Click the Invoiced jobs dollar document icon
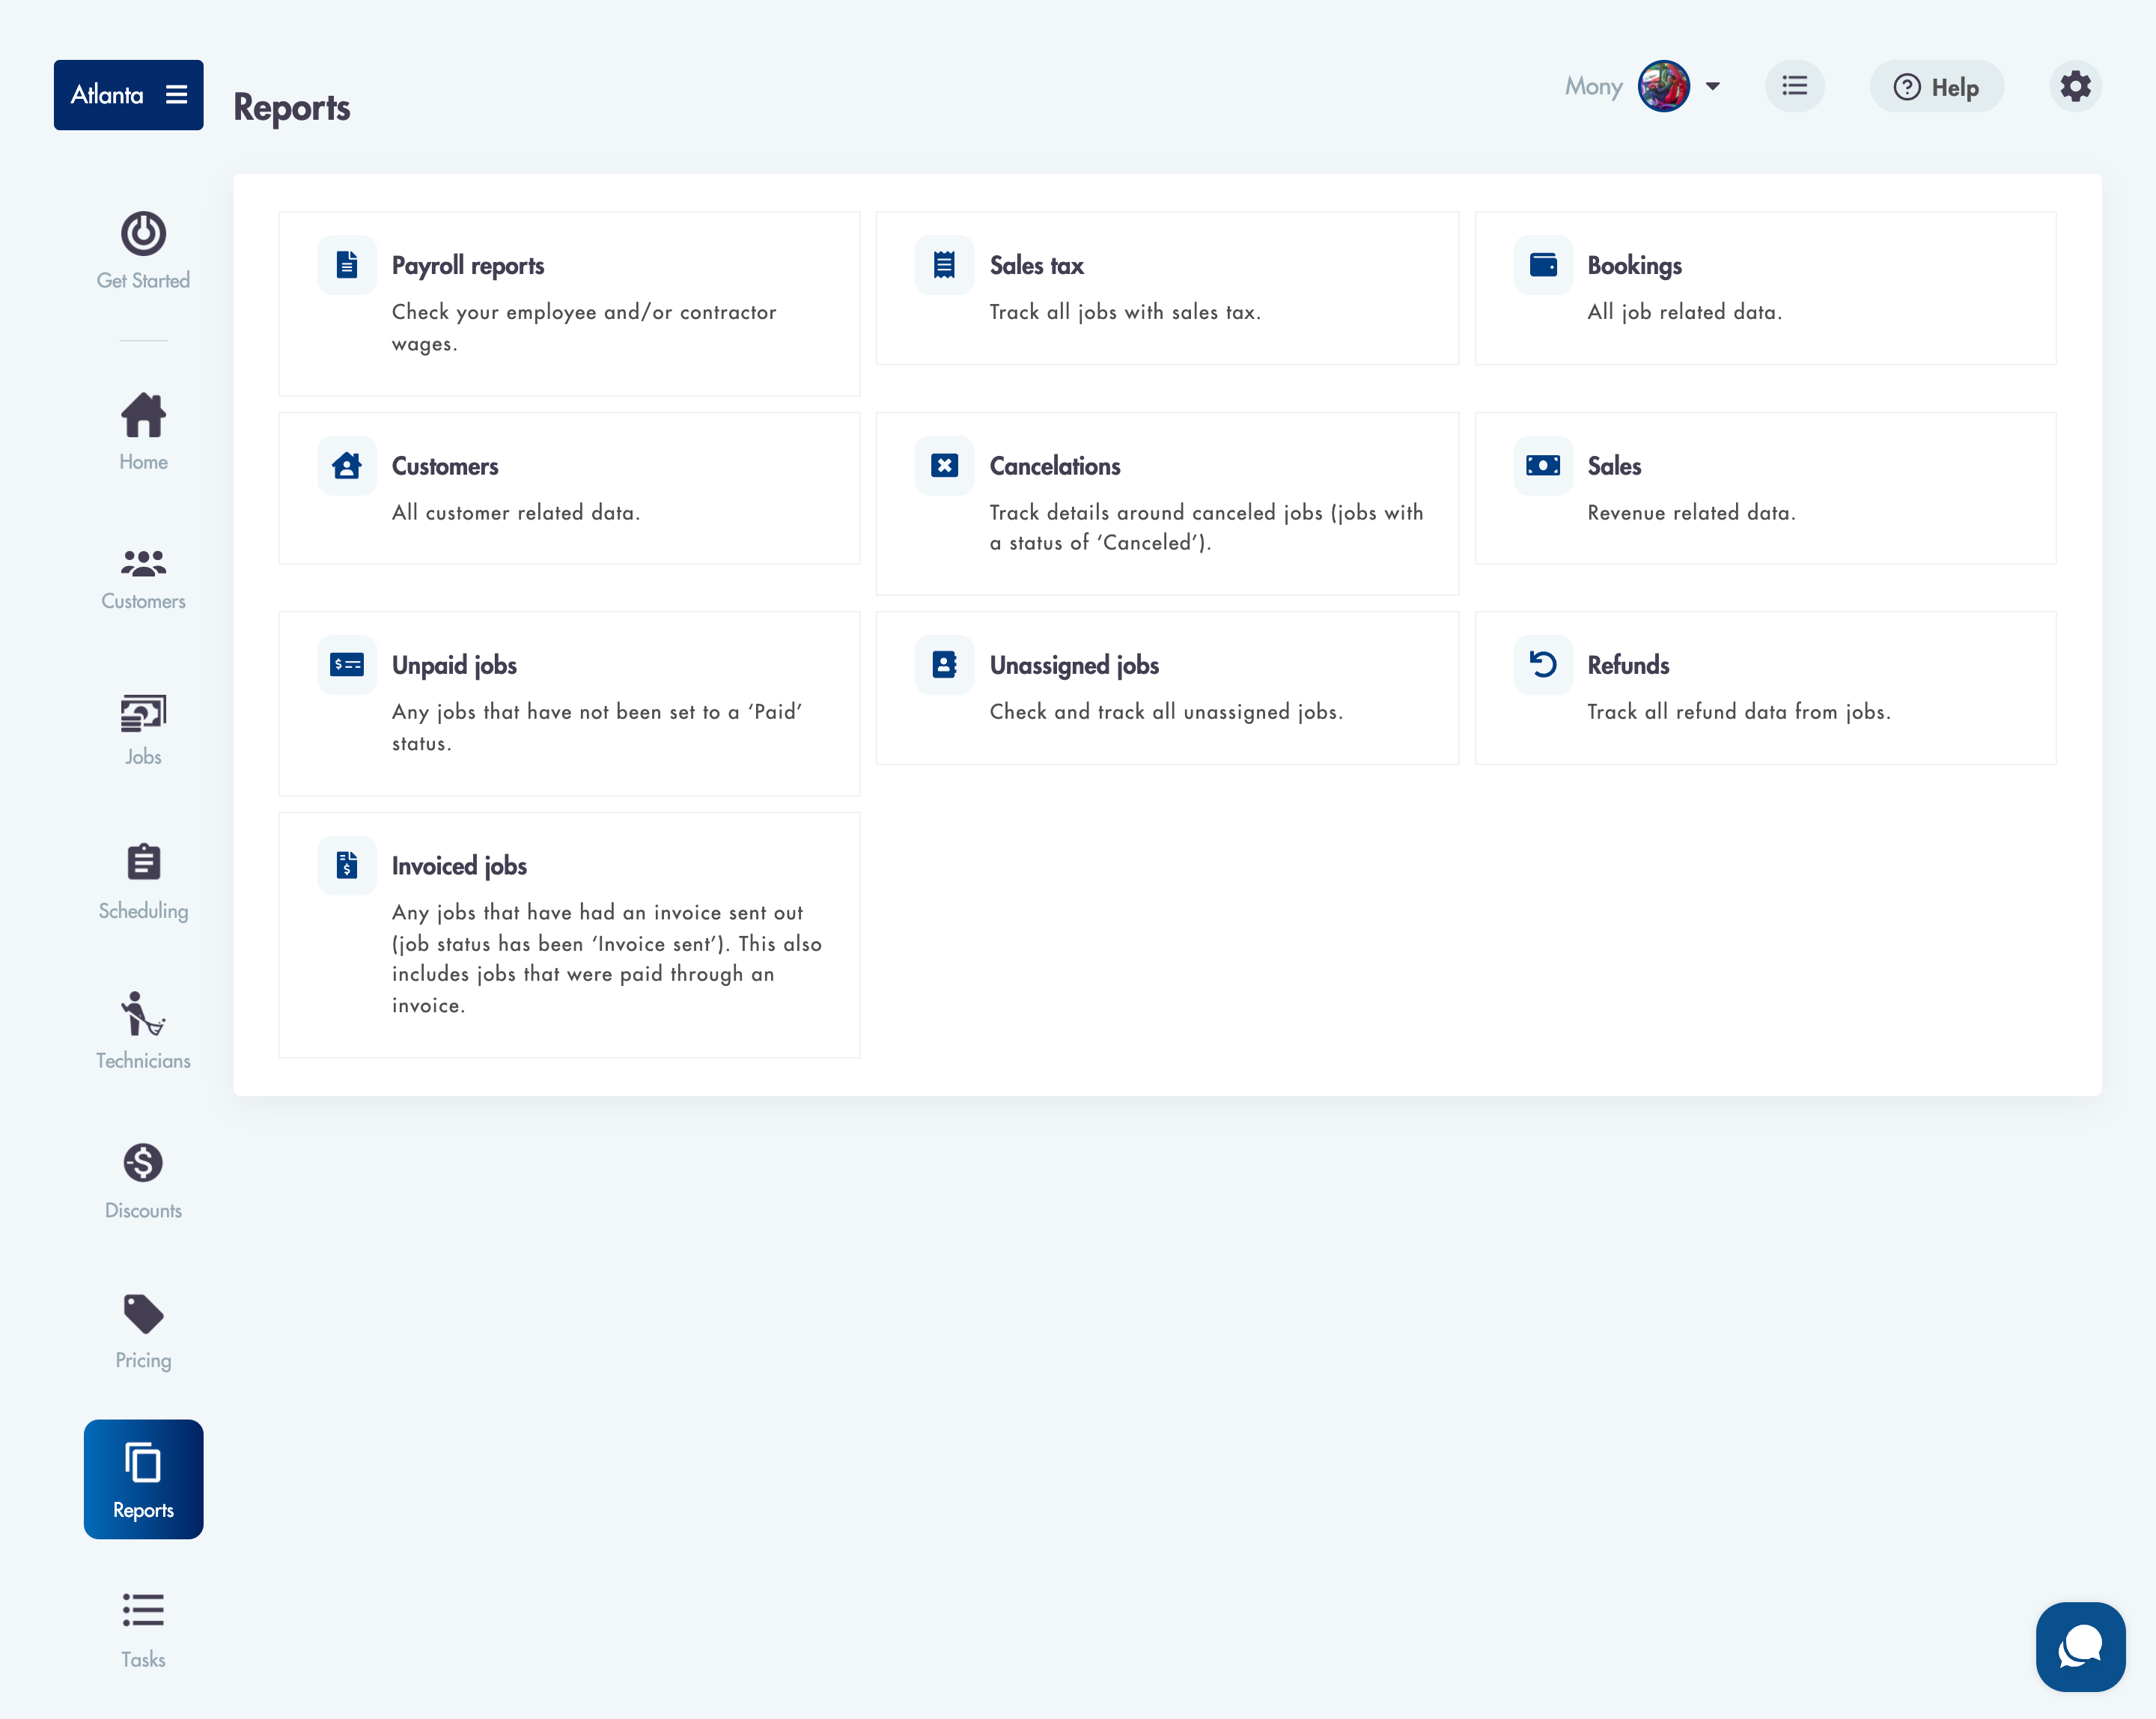2156x1719 pixels. coord(347,865)
